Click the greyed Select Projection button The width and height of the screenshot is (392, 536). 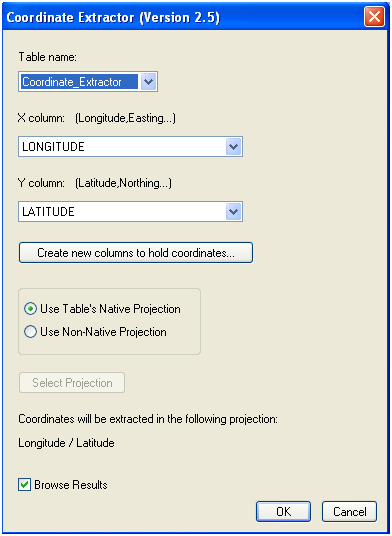coord(72,383)
